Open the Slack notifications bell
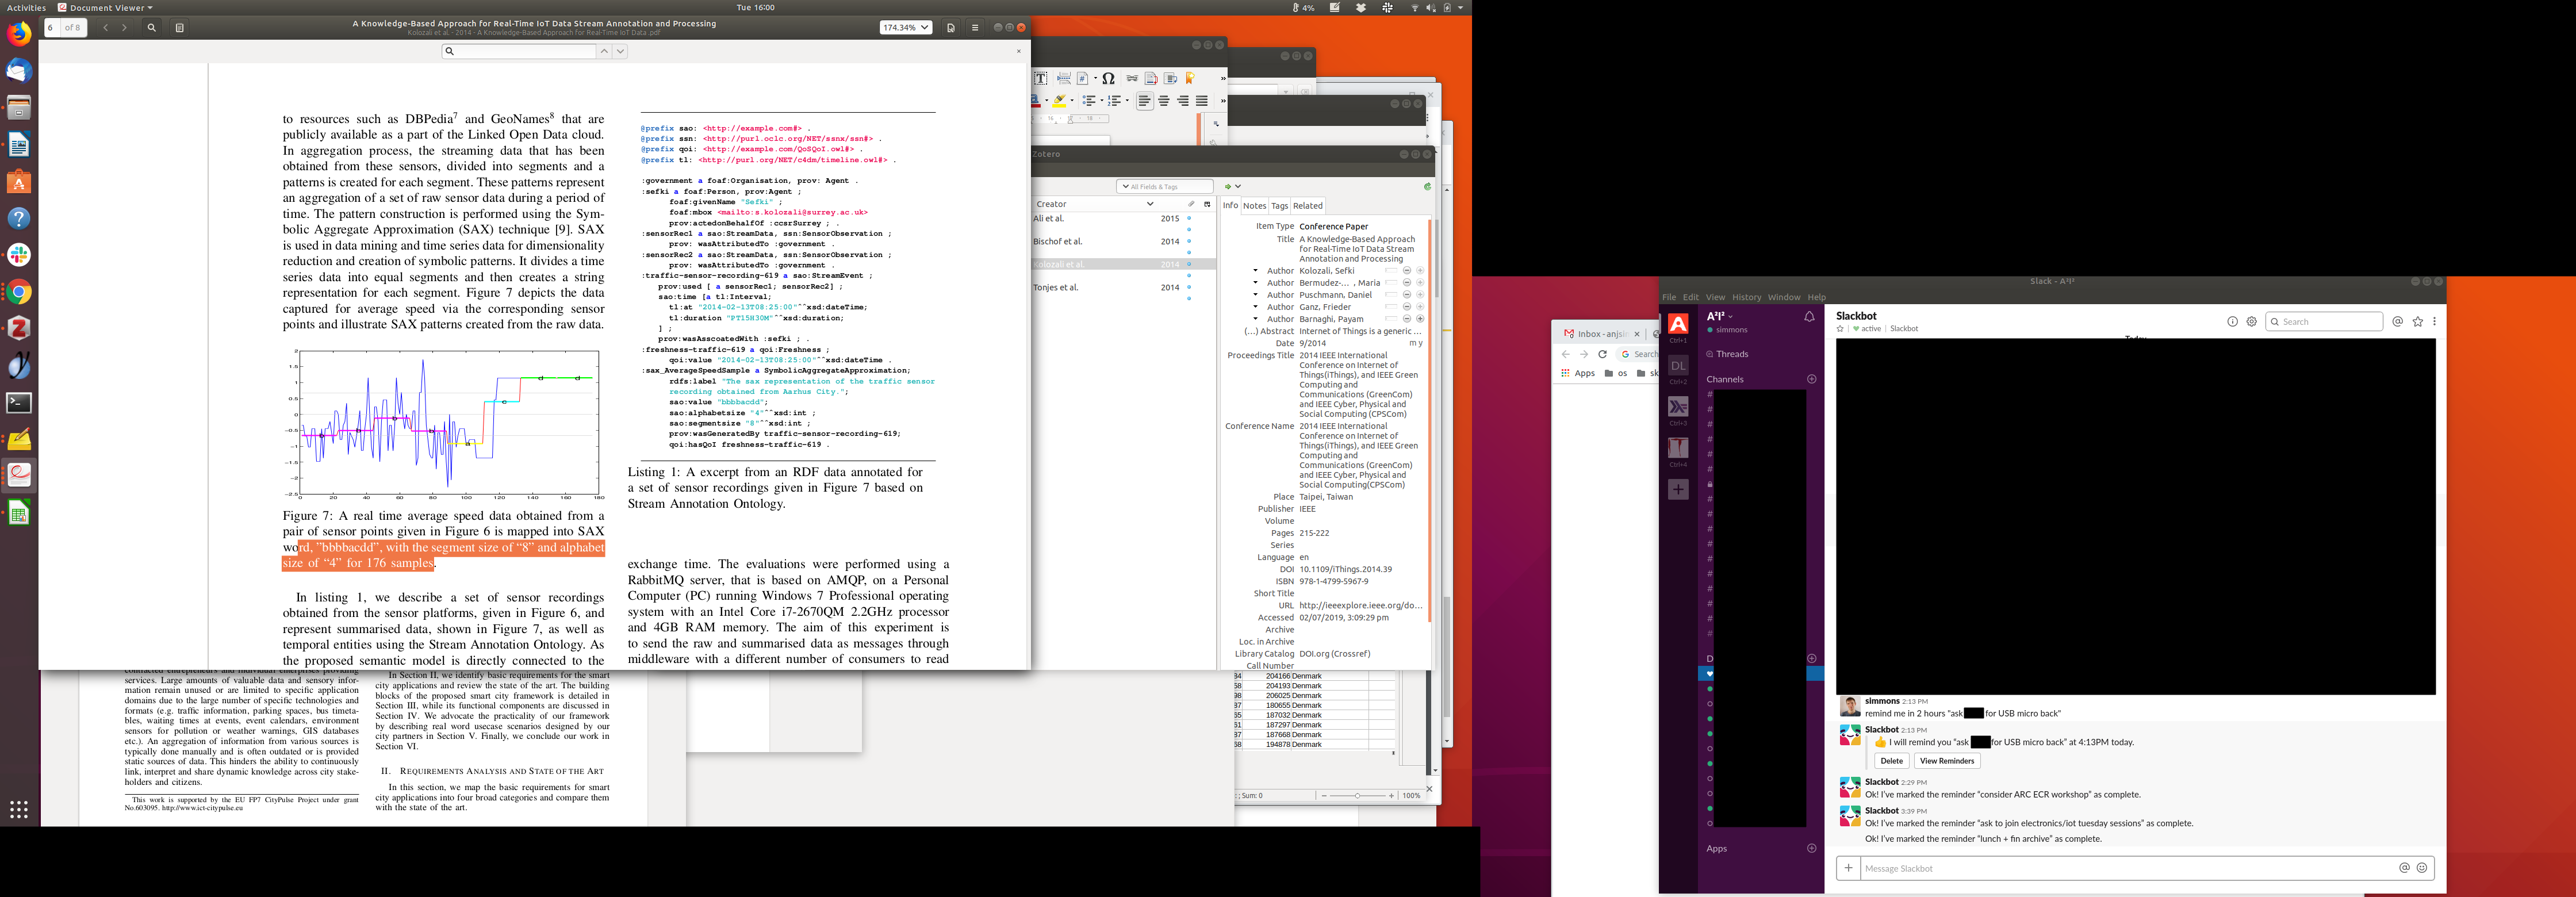 point(1809,317)
